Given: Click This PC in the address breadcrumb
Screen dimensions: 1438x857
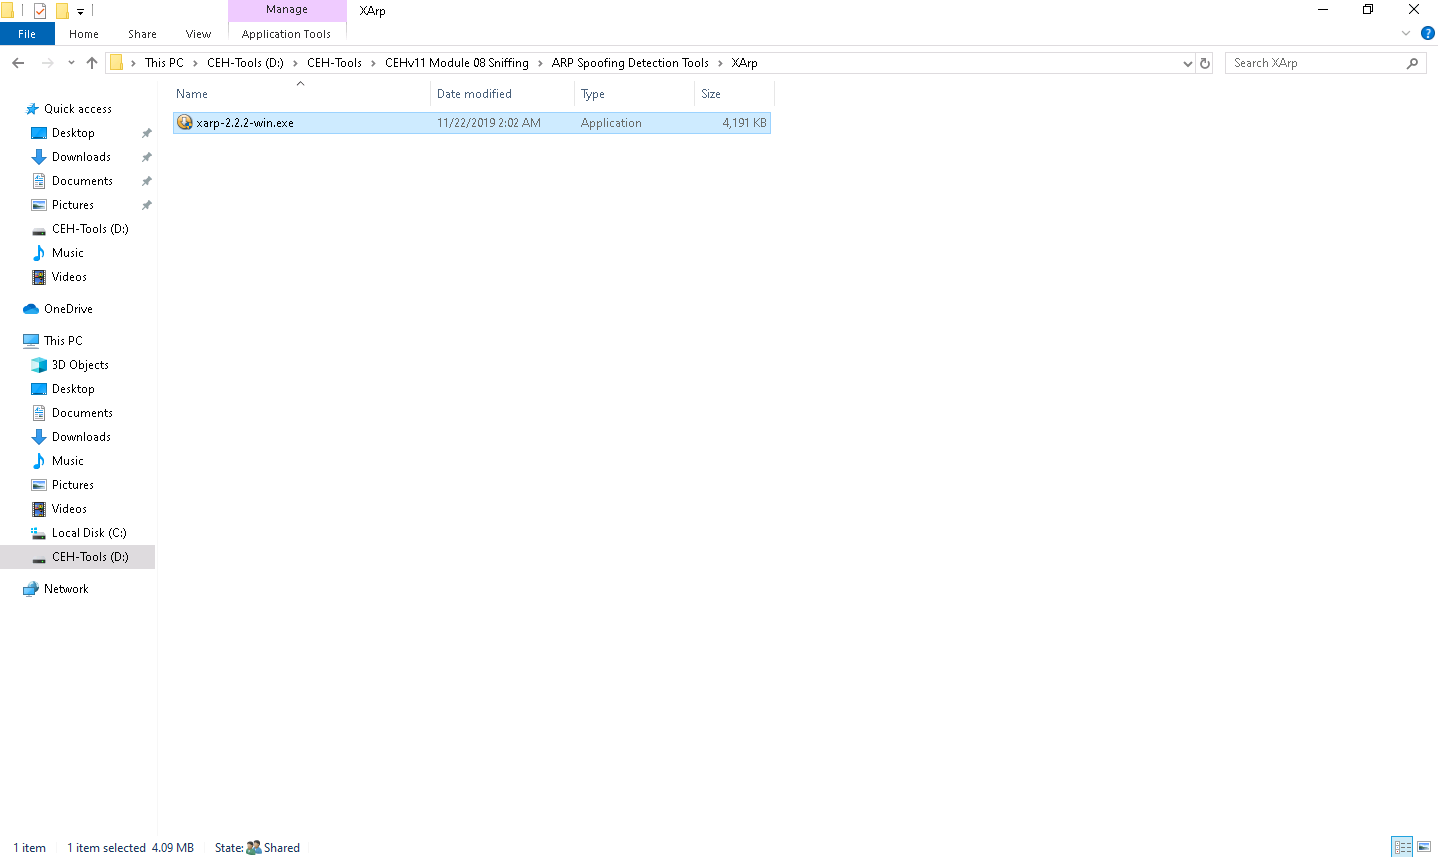Looking at the screenshot, I should (x=164, y=63).
